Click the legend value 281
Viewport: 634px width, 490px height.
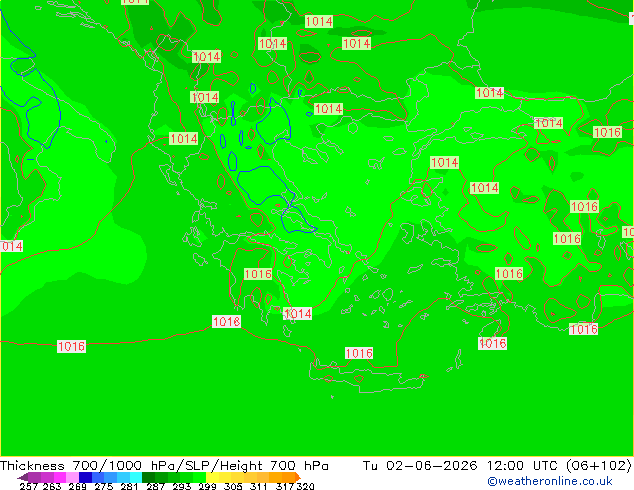129,486
